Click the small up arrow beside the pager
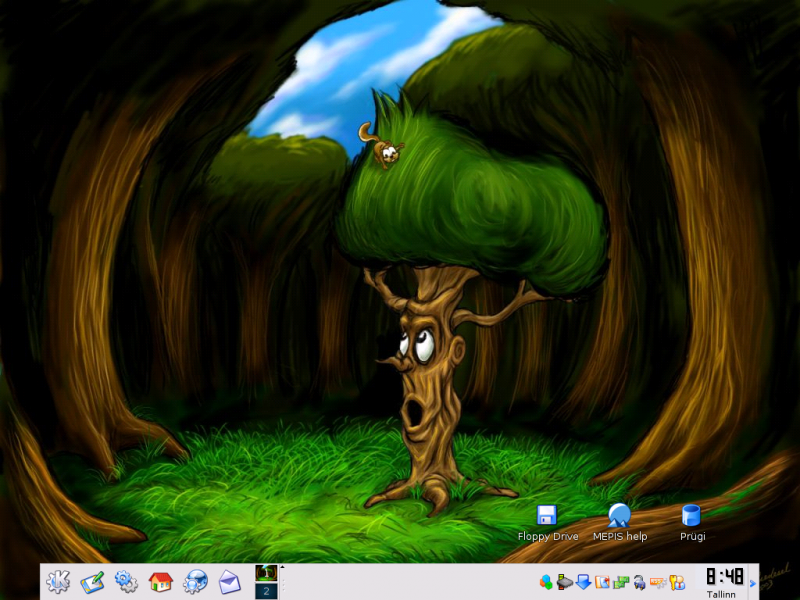The width and height of the screenshot is (800, 600). [282, 567]
